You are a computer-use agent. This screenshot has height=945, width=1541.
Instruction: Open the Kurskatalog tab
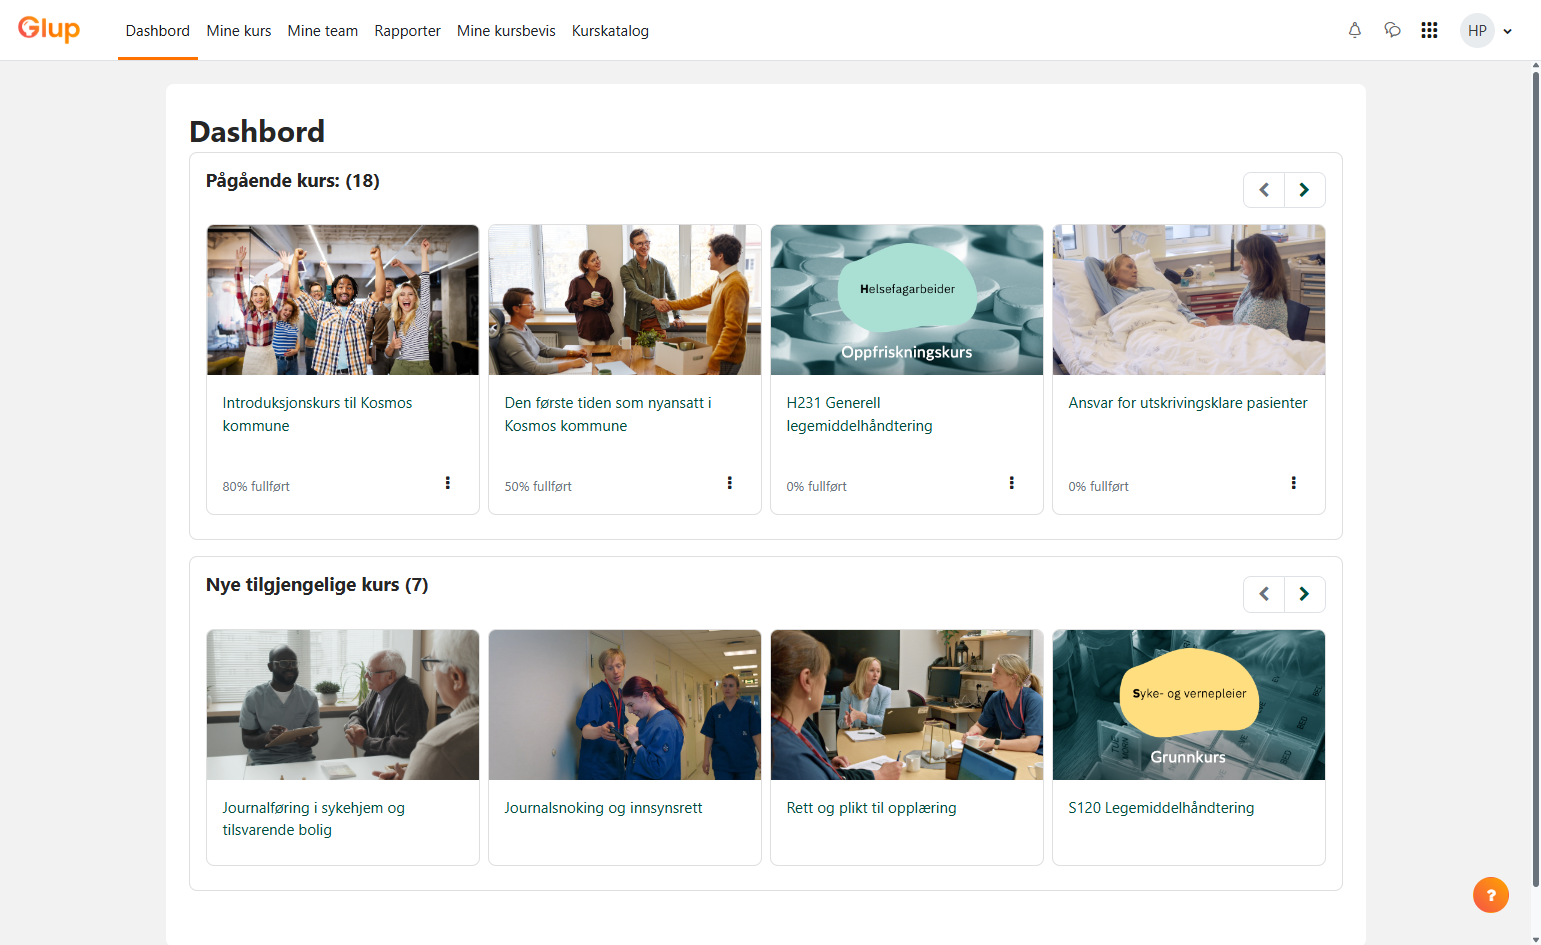pos(610,31)
